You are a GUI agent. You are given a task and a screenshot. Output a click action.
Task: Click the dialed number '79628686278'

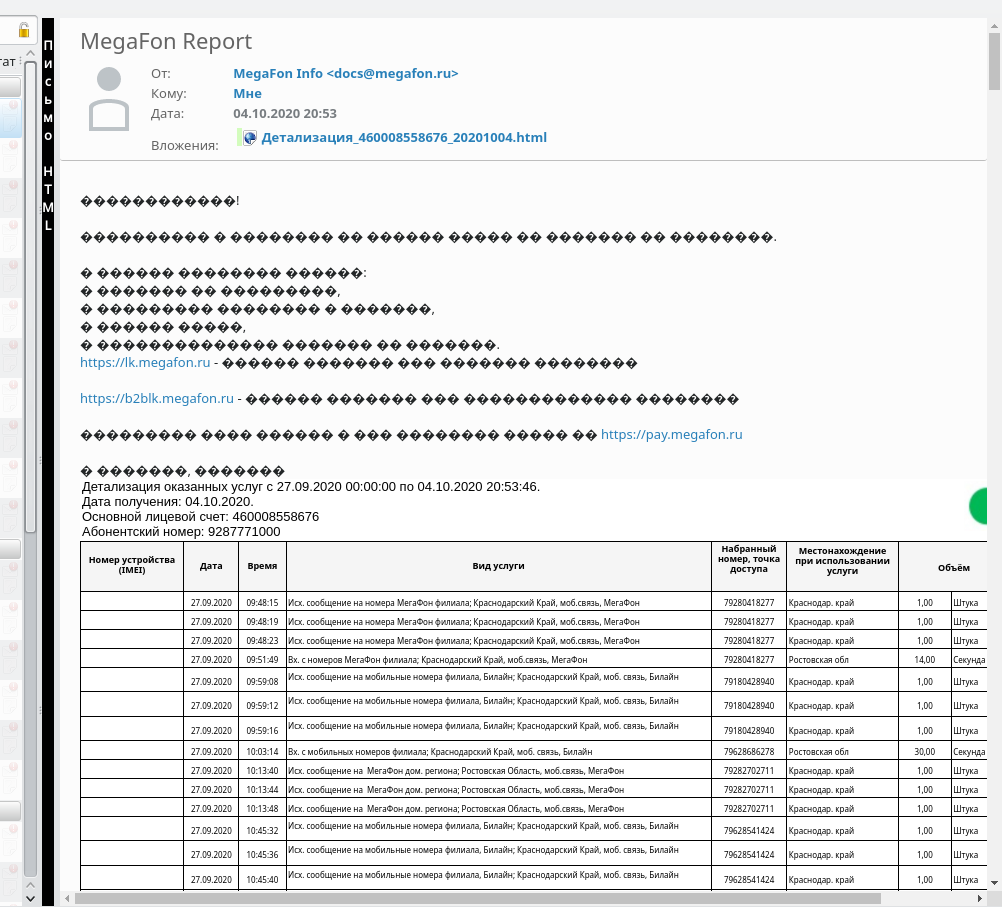click(x=749, y=752)
